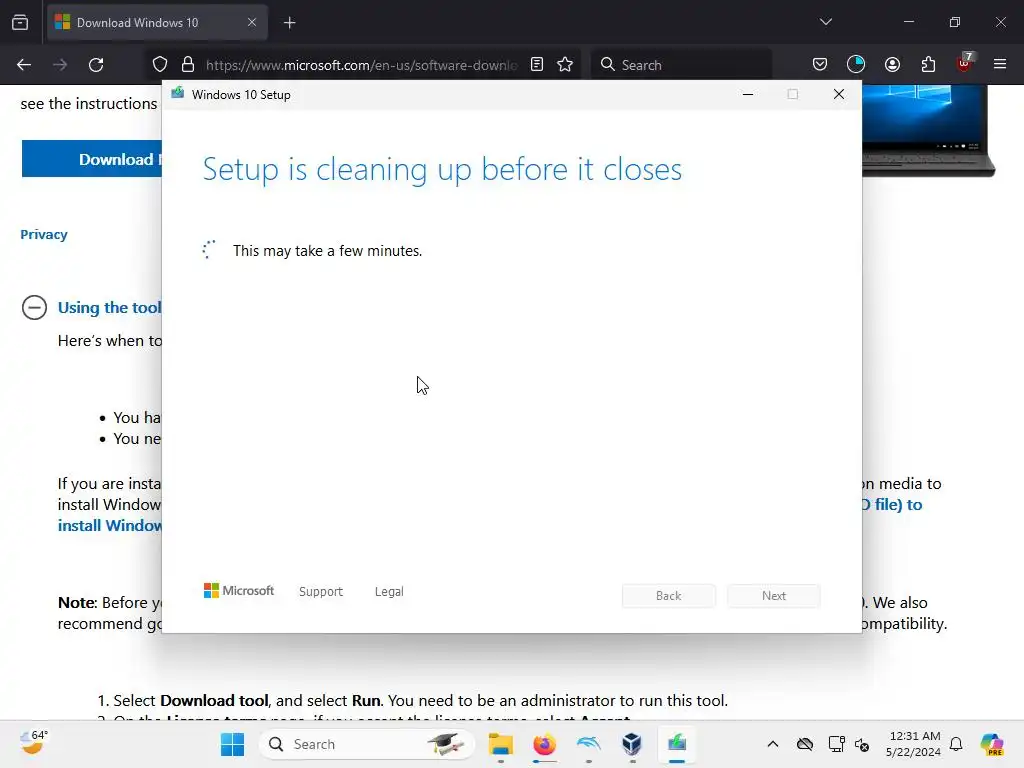This screenshot has height=768, width=1024.
Task: Open File Explorer from the taskbar
Action: click(x=501, y=744)
